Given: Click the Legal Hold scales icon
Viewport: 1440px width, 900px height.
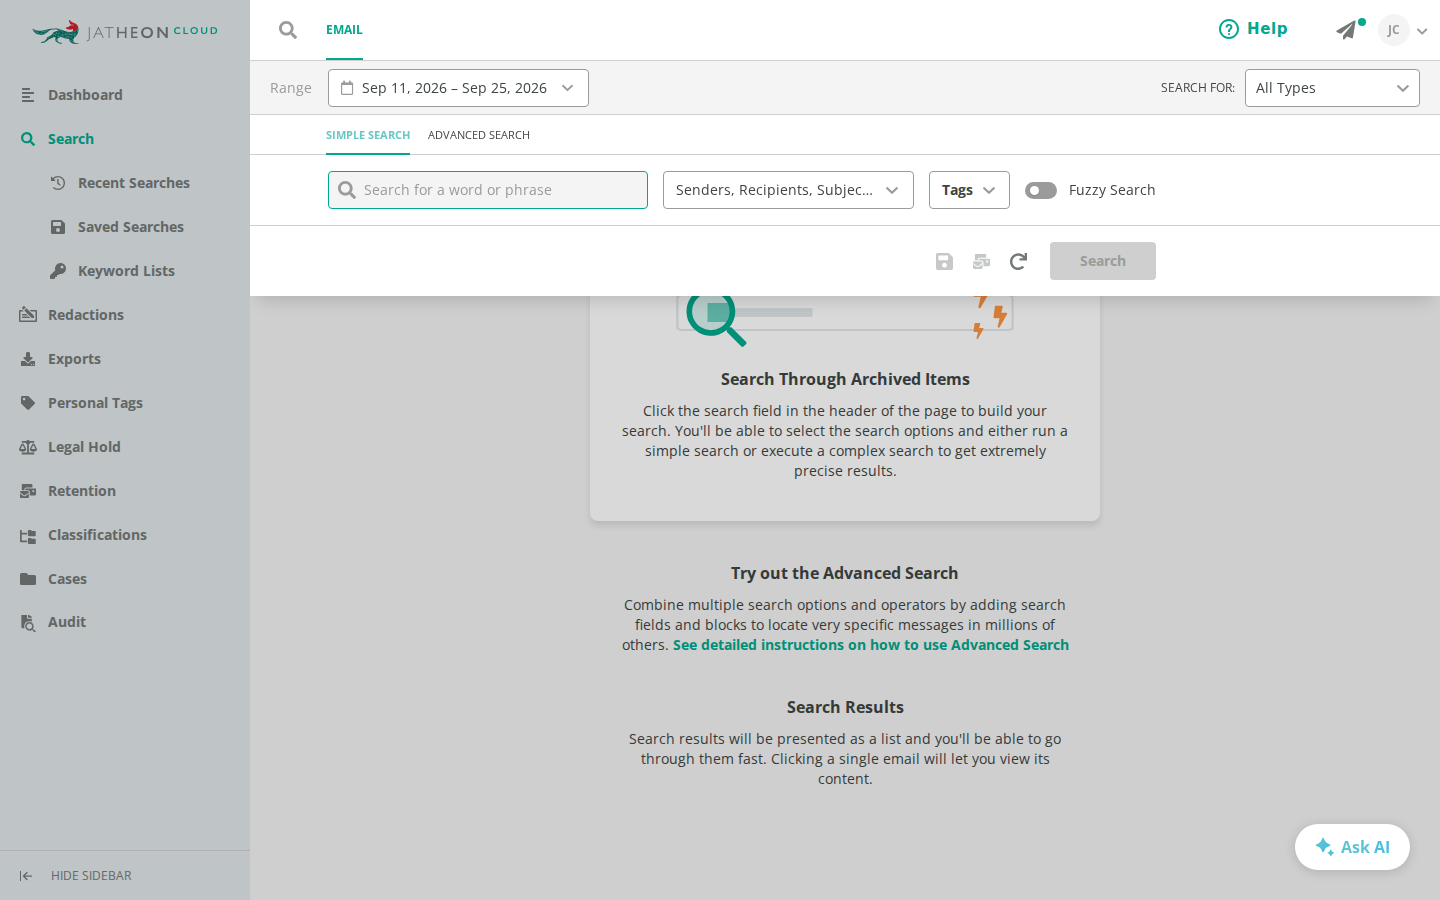Looking at the screenshot, I should (28, 447).
